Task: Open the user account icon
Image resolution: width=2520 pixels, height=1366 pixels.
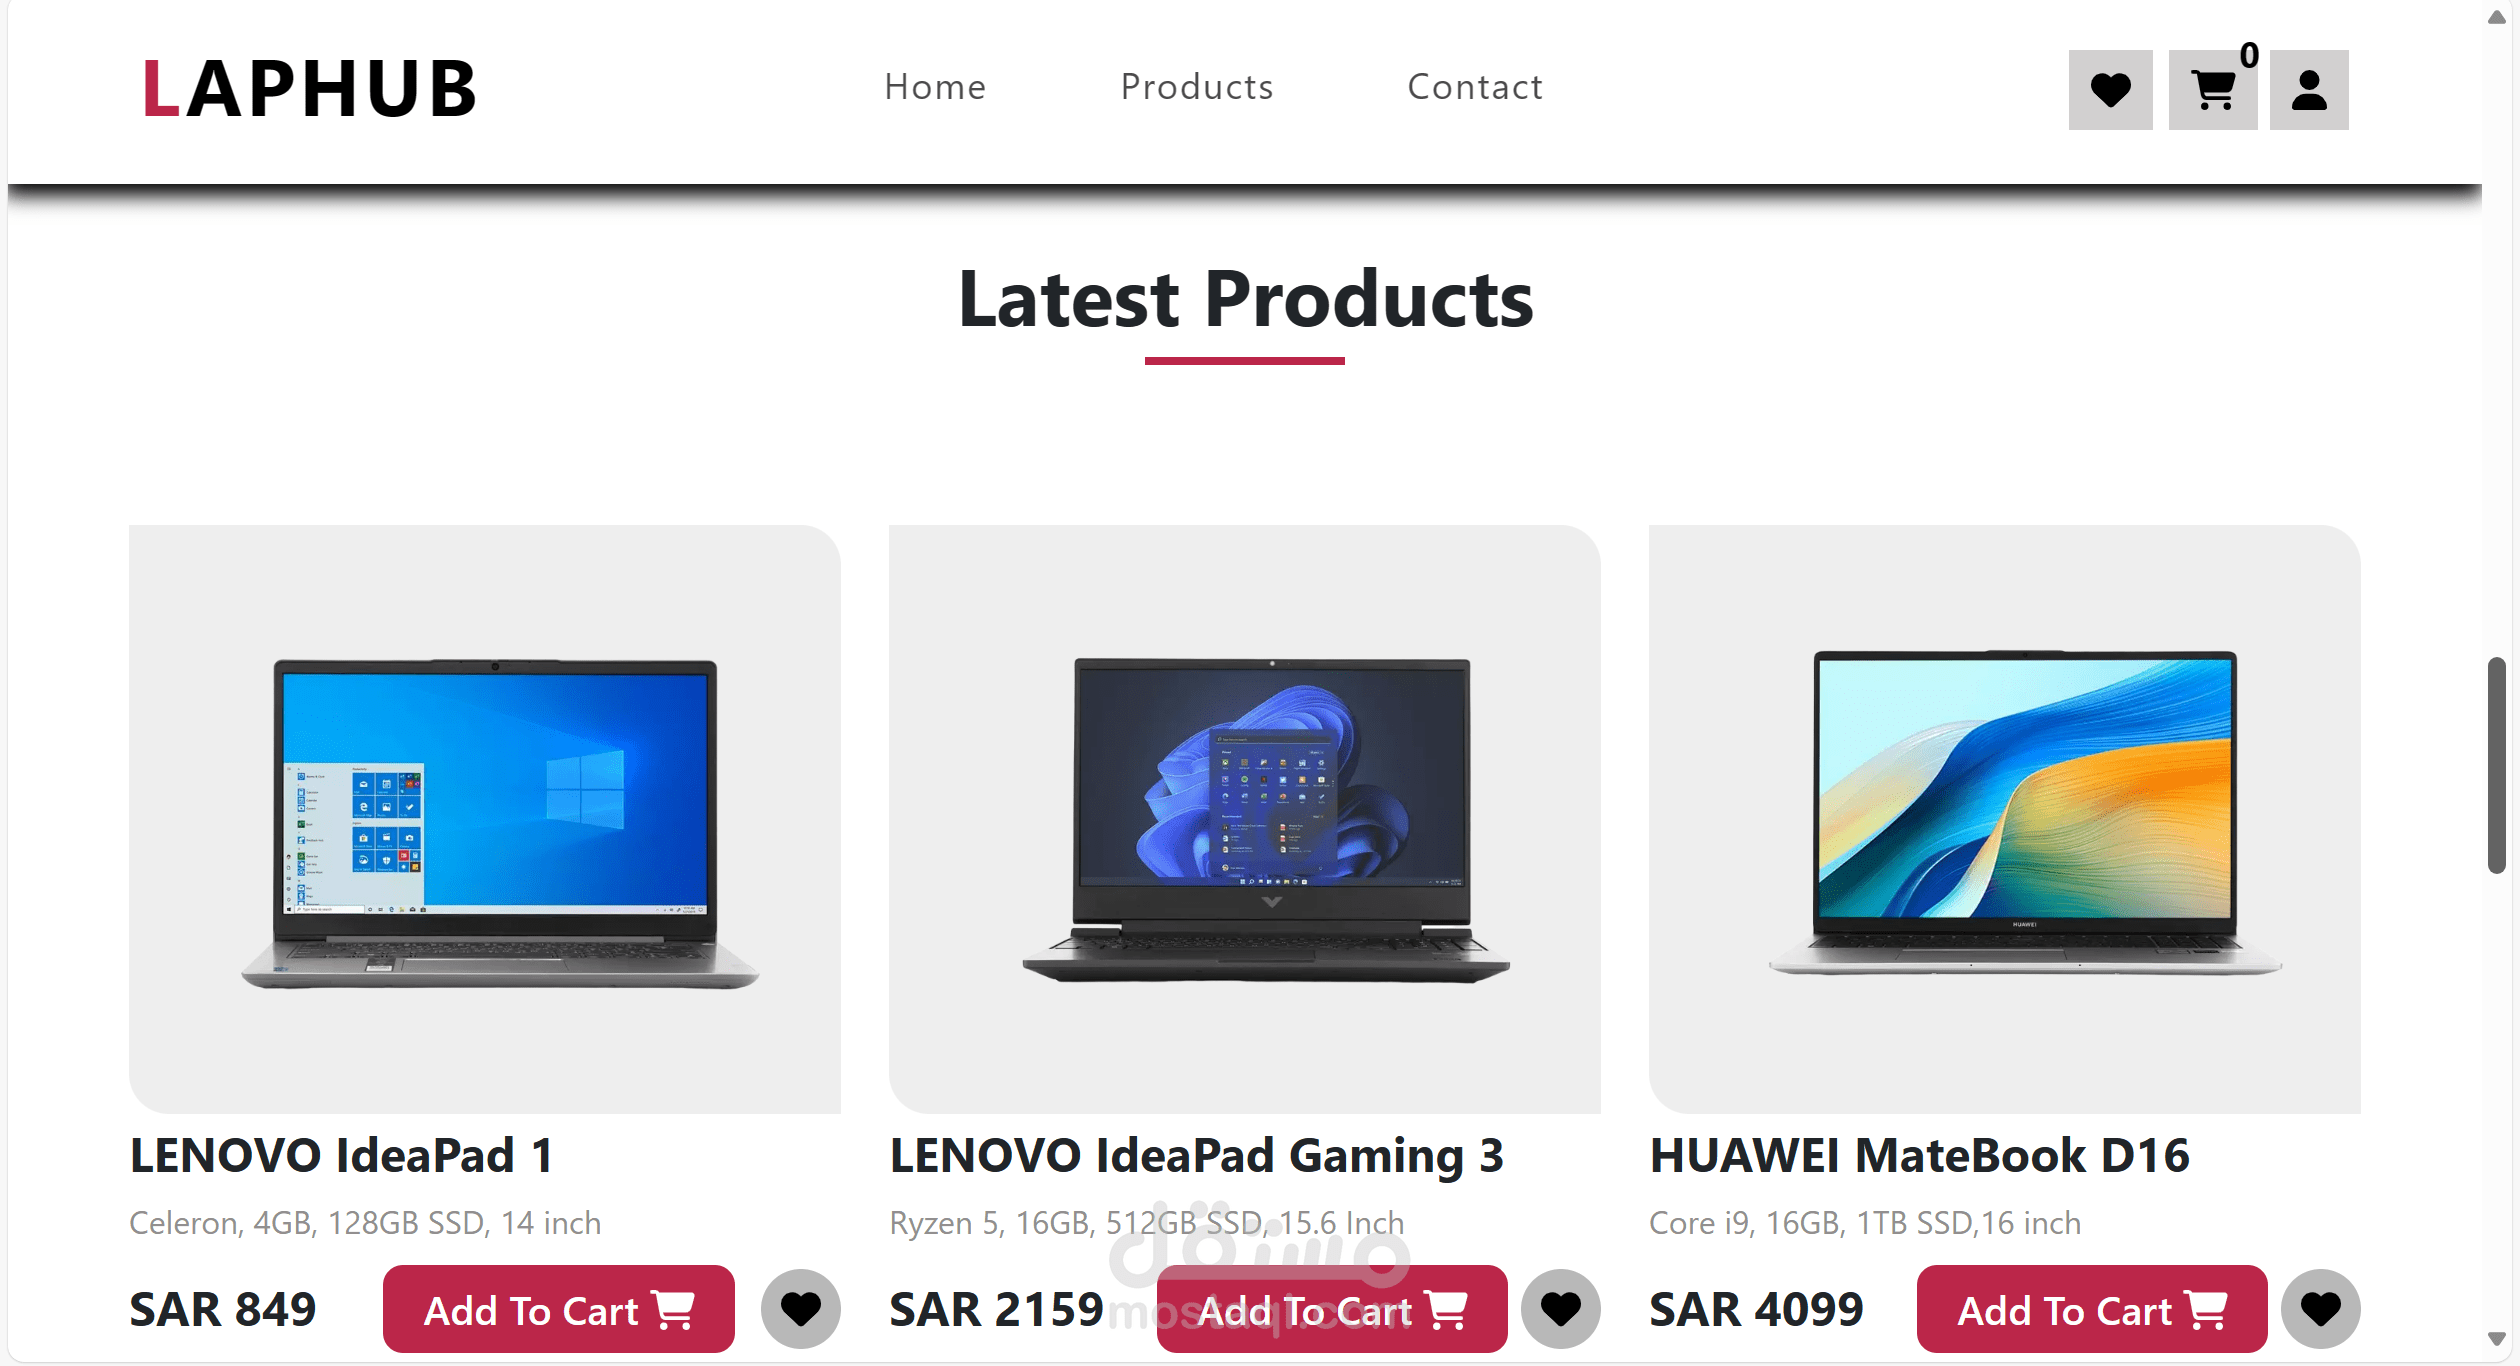Action: pyautogui.click(x=2309, y=90)
